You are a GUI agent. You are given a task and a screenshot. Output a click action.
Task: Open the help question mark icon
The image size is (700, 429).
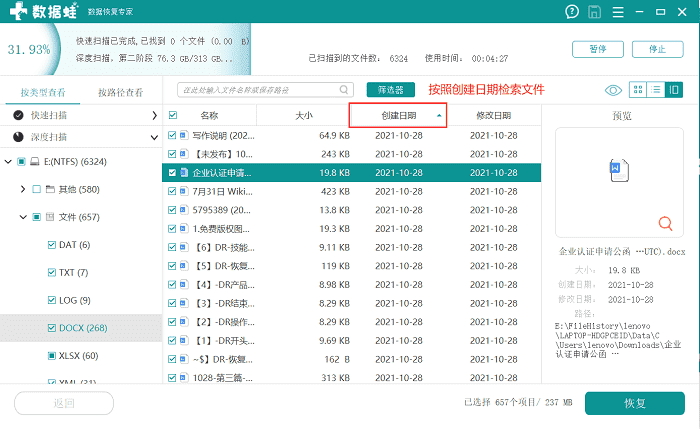pyautogui.click(x=571, y=13)
